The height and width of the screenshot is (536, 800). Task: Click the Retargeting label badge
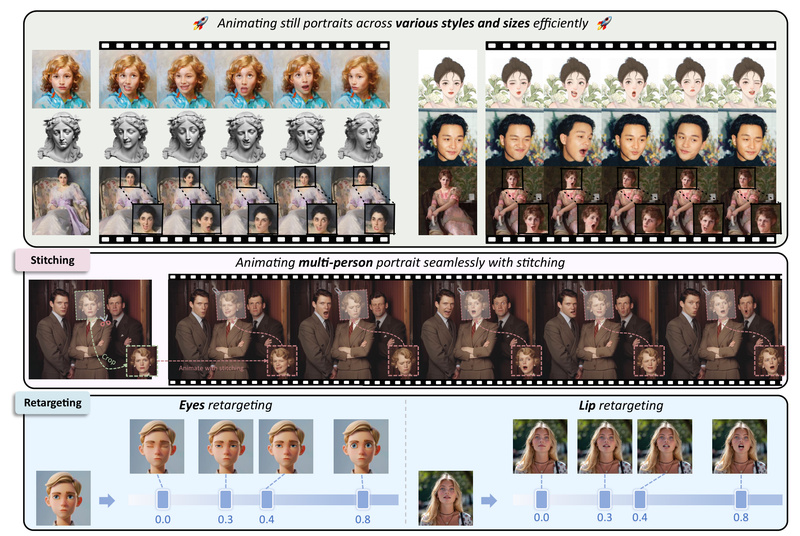(x=52, y=403)
